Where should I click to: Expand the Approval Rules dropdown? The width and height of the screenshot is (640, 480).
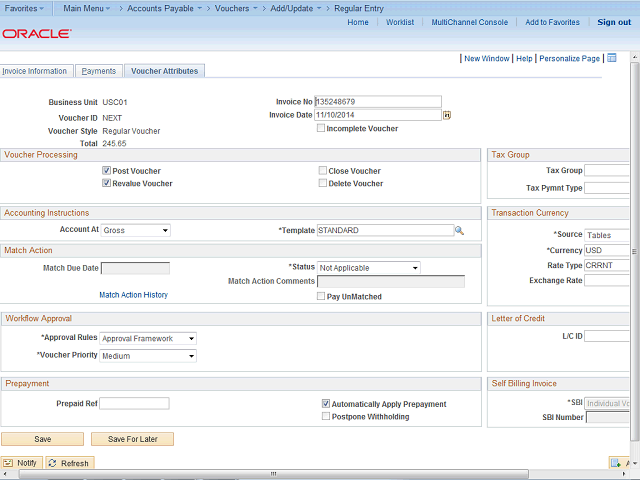tap(148, 338)
